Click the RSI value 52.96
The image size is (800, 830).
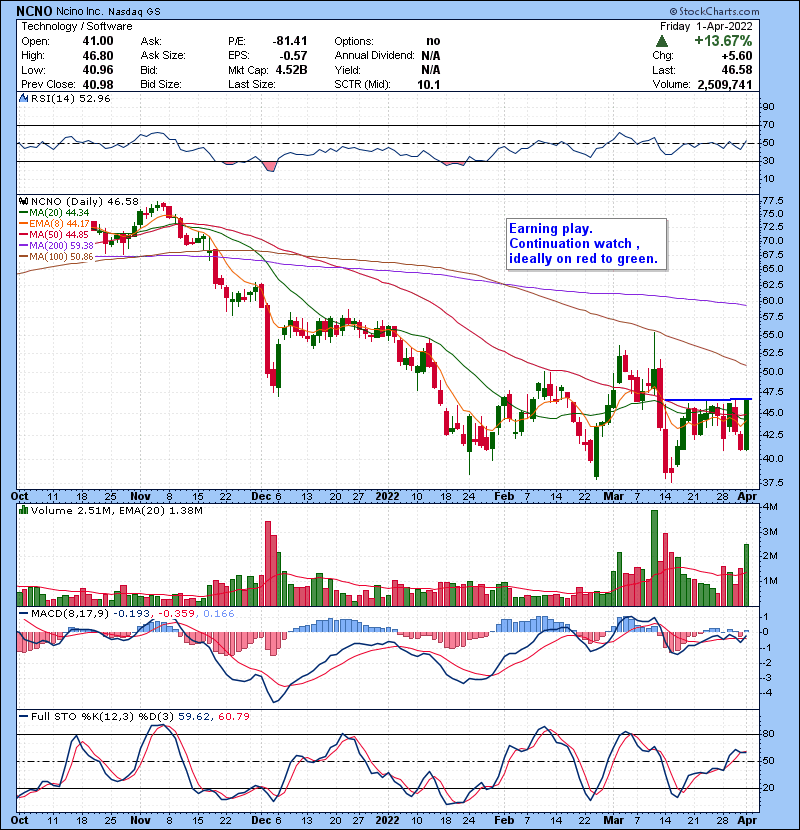pyautogui.click(x=93, y=98)
